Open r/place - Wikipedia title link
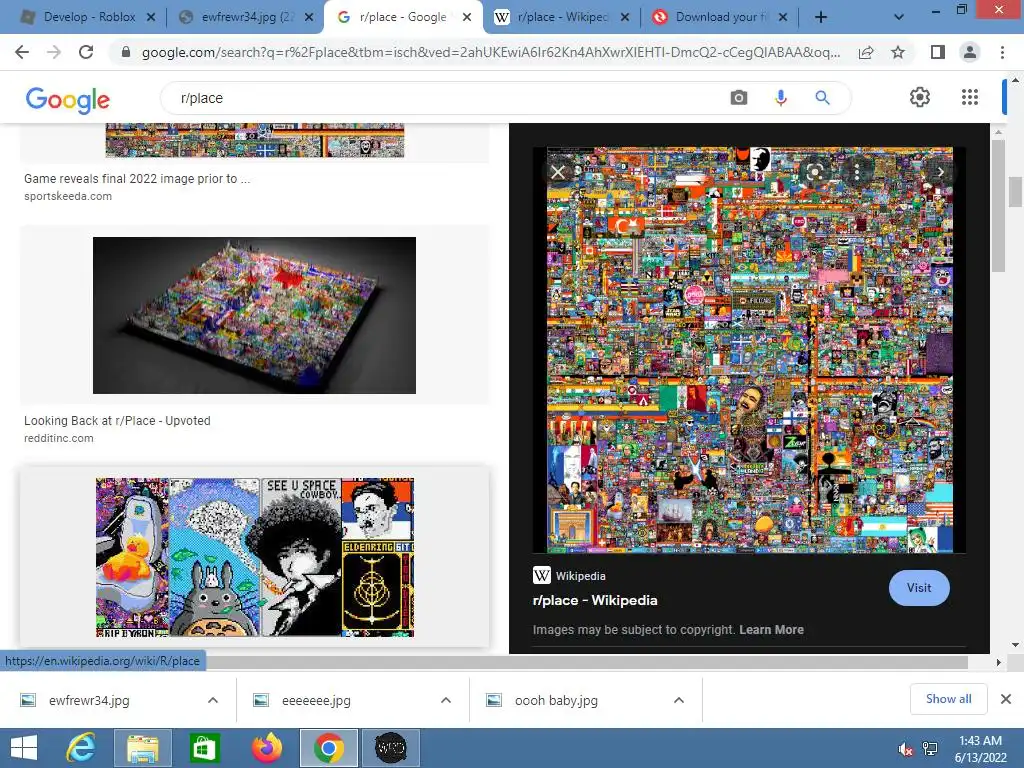The width and height of the screenshot is (1024, 768). [x=595, y=600]
